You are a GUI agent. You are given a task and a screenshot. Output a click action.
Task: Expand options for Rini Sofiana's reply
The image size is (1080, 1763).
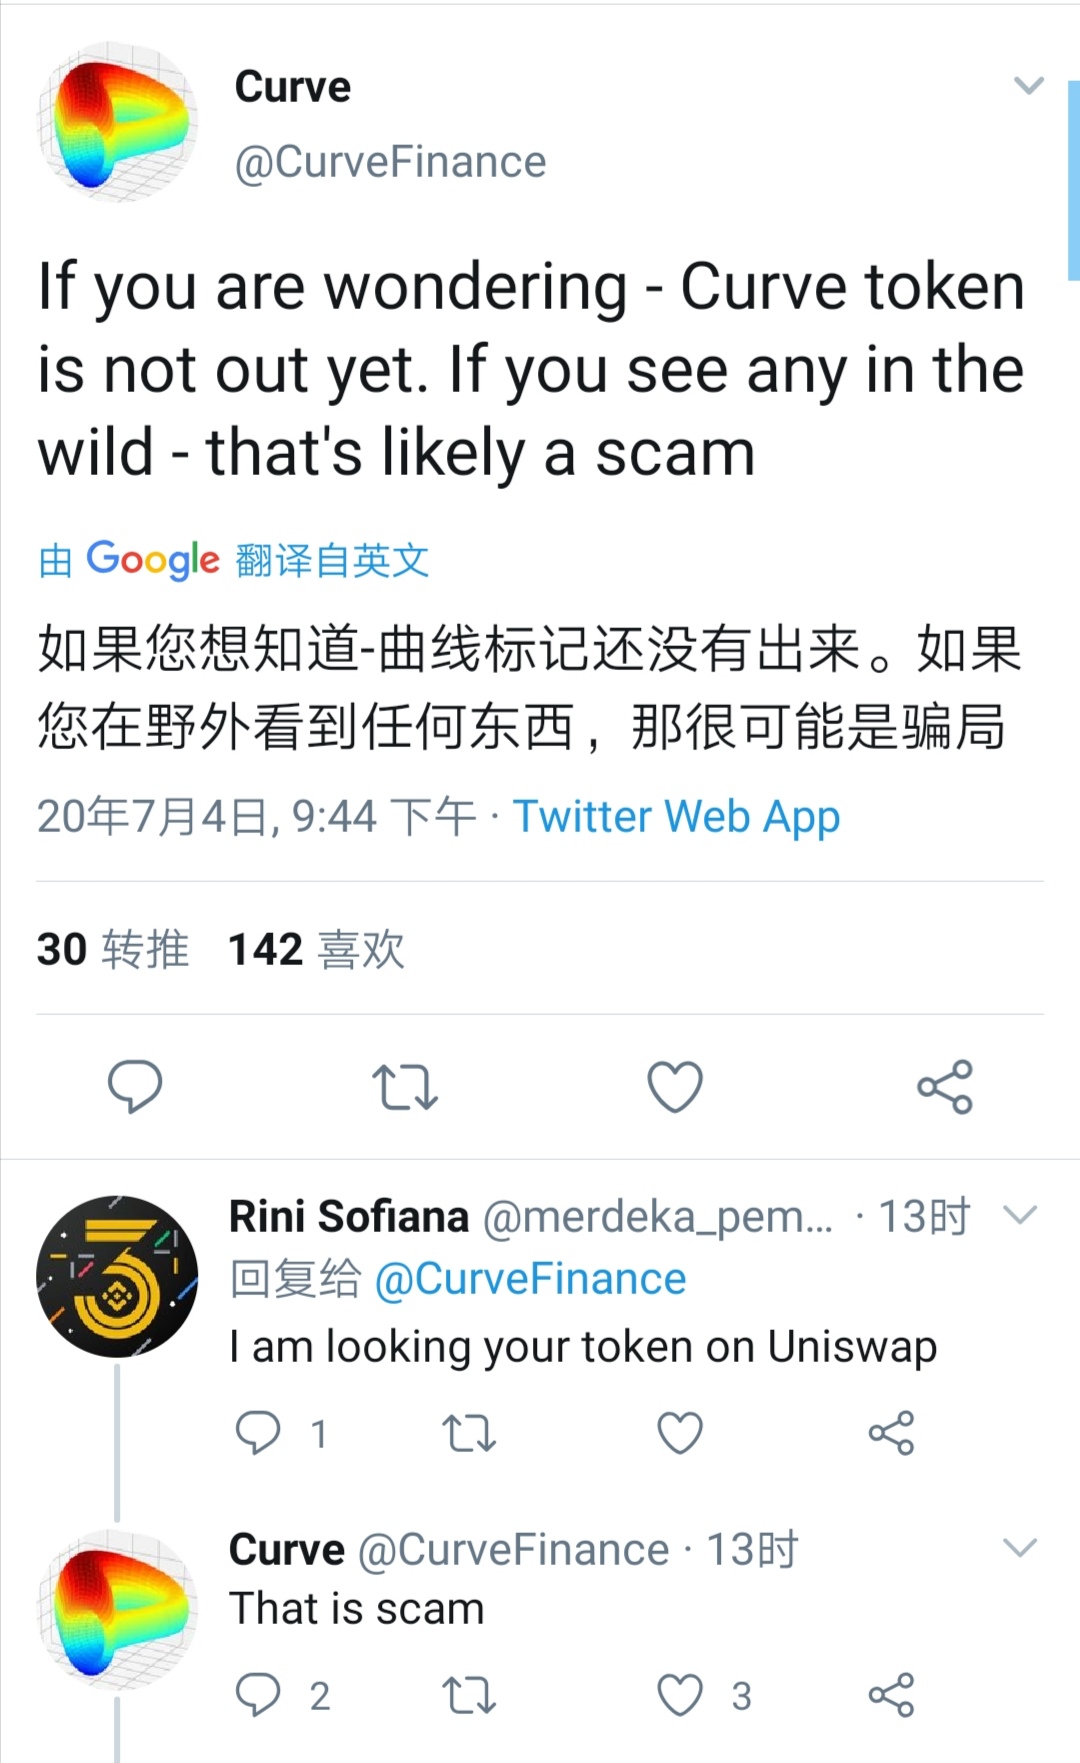[1021, 1216]
